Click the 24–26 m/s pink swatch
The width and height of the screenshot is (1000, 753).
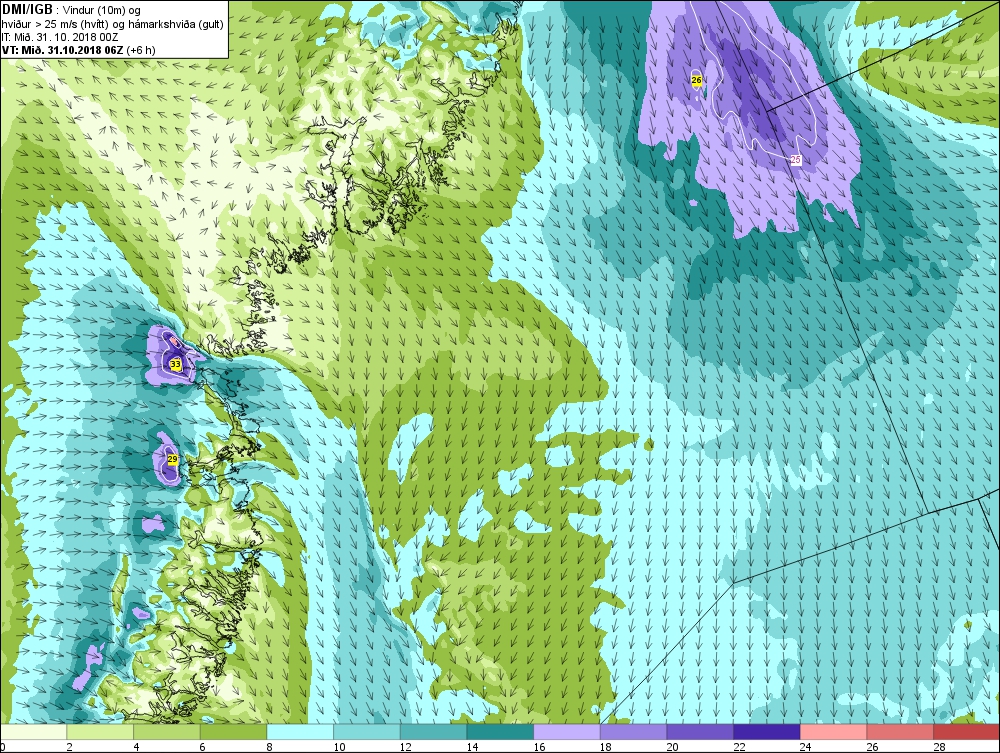click(x=833, y=732)
